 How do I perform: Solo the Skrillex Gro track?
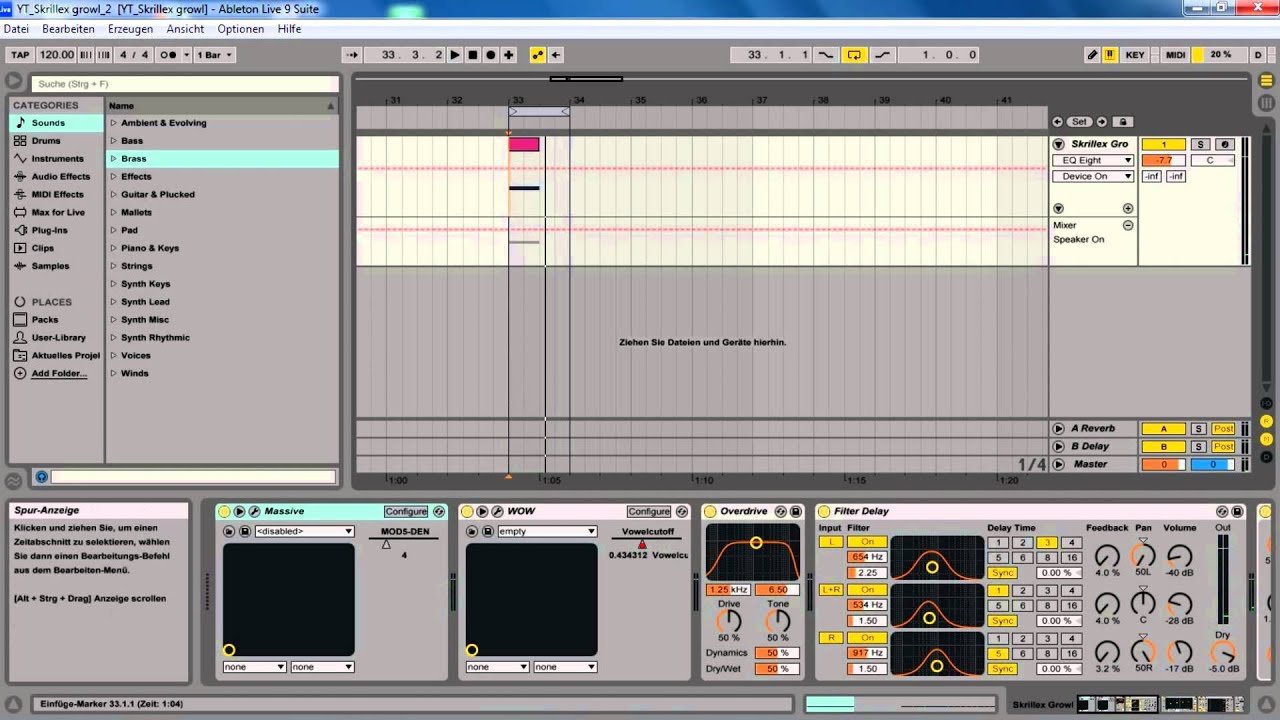pos(1200,145)
